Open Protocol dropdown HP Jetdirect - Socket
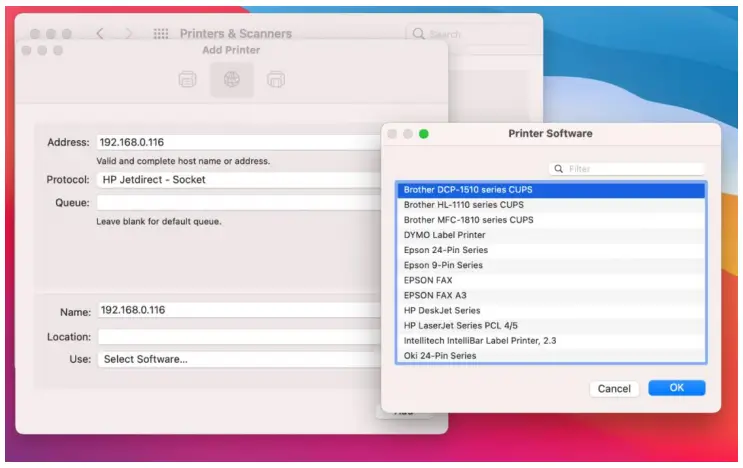743x468 pixels. (x=239, y=180)
